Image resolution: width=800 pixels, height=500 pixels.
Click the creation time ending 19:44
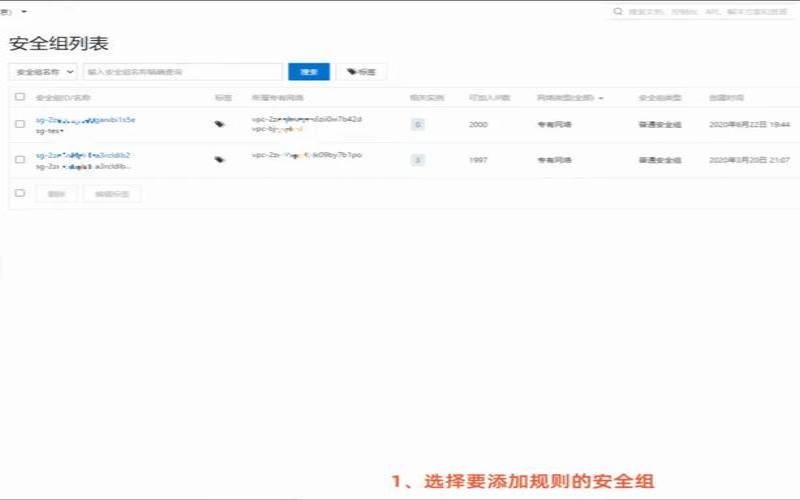click(x=749, y=124)
